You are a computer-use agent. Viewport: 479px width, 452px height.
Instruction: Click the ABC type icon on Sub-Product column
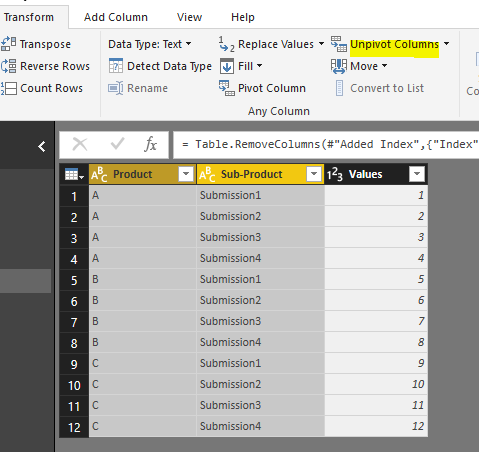click(207, 174)
